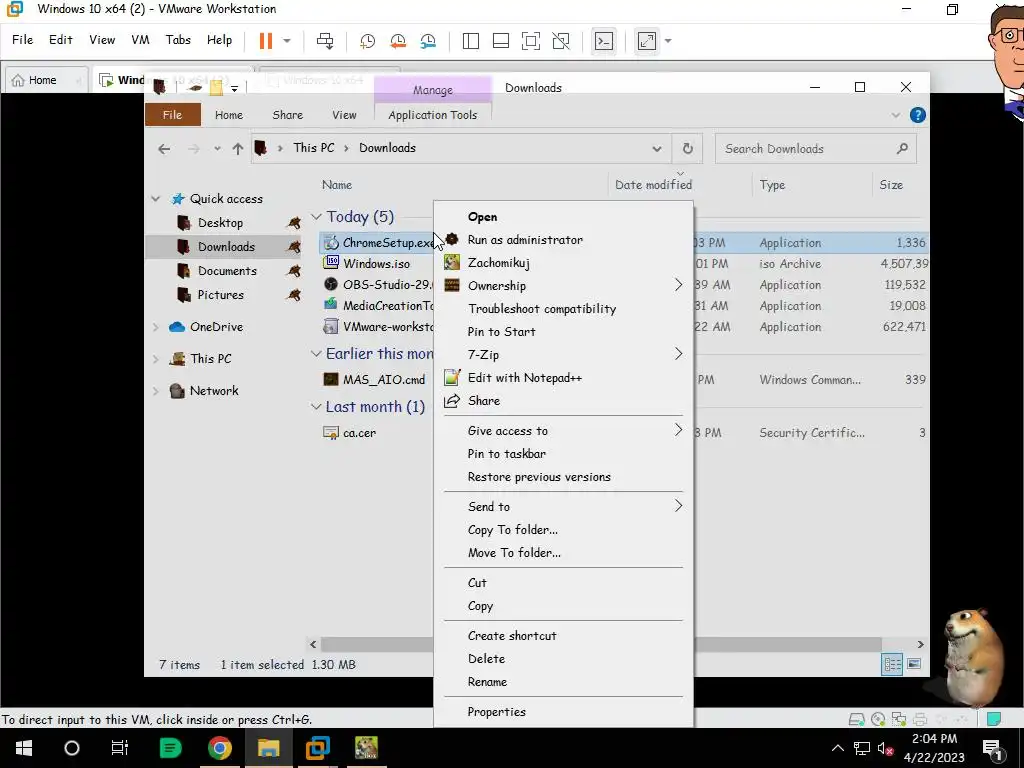Click the Send Ctrl+Alt+Del toolbar icon
The height and width of the screenshot is (768, 1024).
tap(325, 40)
